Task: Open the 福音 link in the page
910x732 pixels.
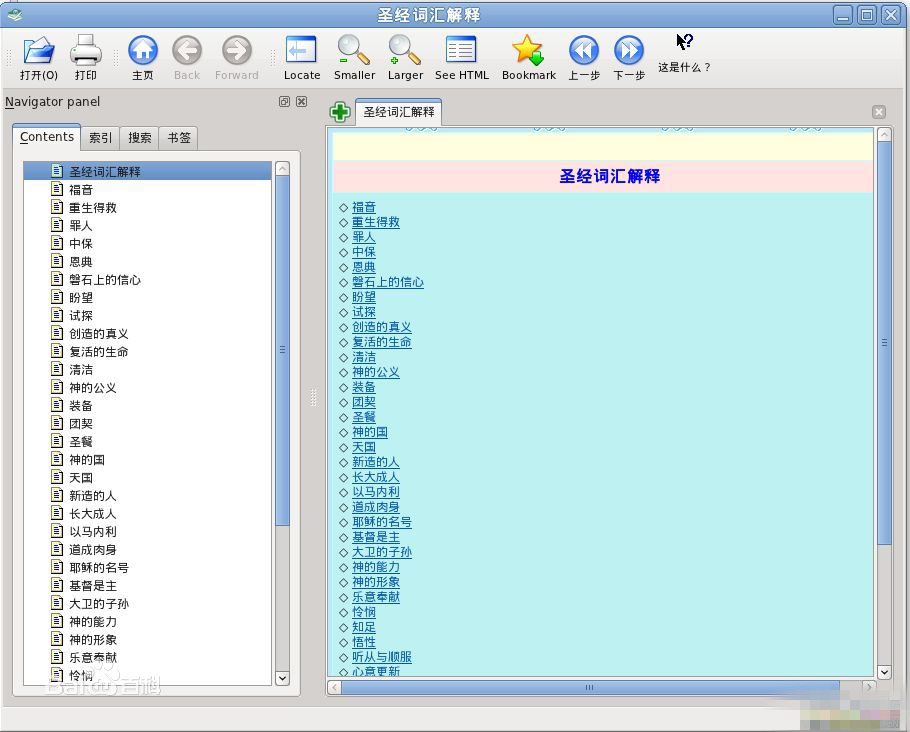Action: click(x=364, y=207)
